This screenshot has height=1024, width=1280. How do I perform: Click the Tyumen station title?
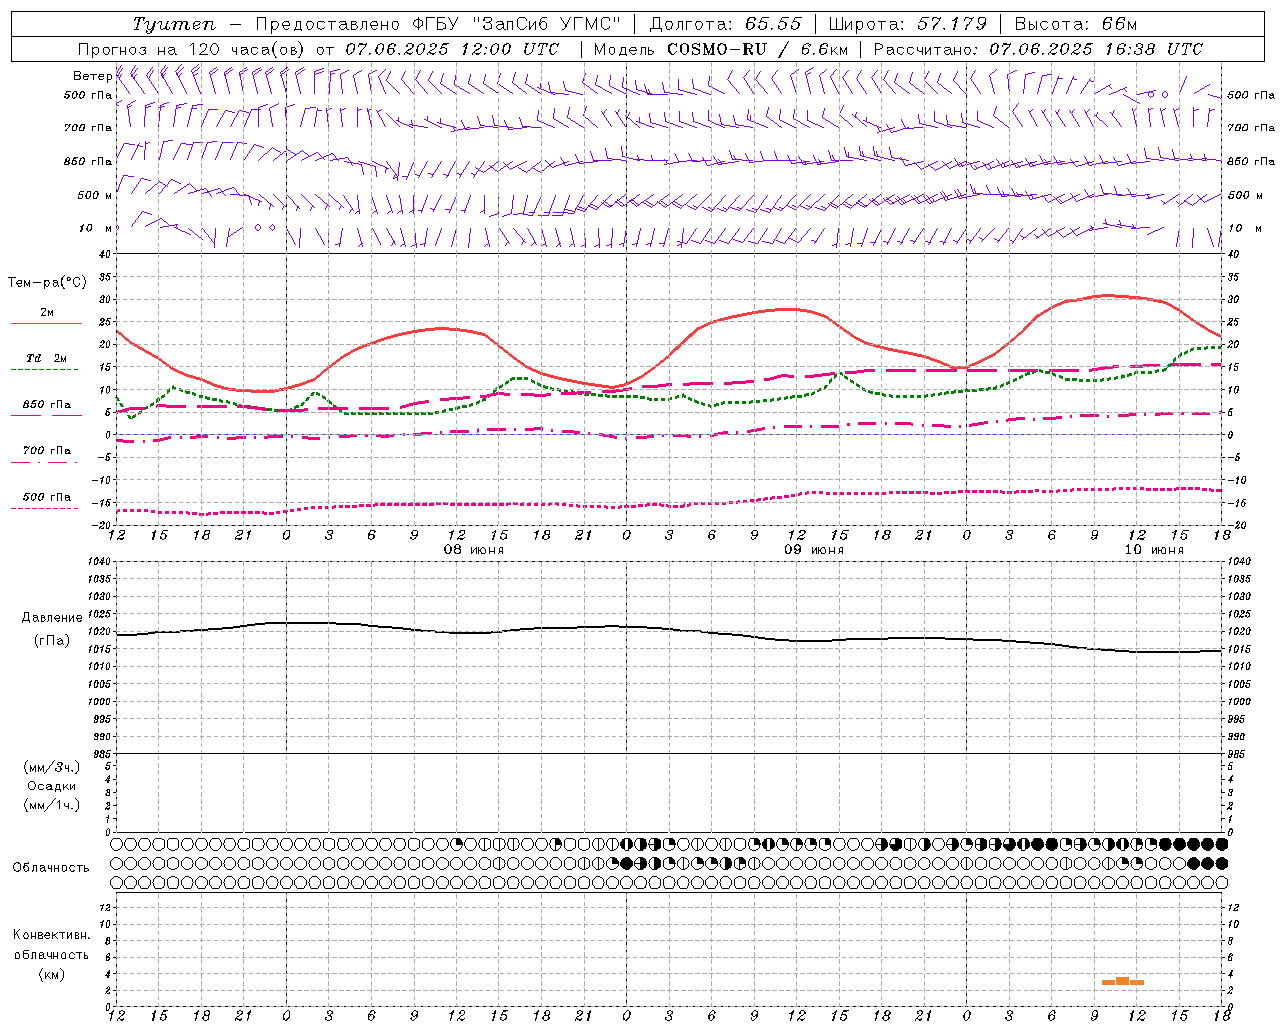click(x=173, y=24)
